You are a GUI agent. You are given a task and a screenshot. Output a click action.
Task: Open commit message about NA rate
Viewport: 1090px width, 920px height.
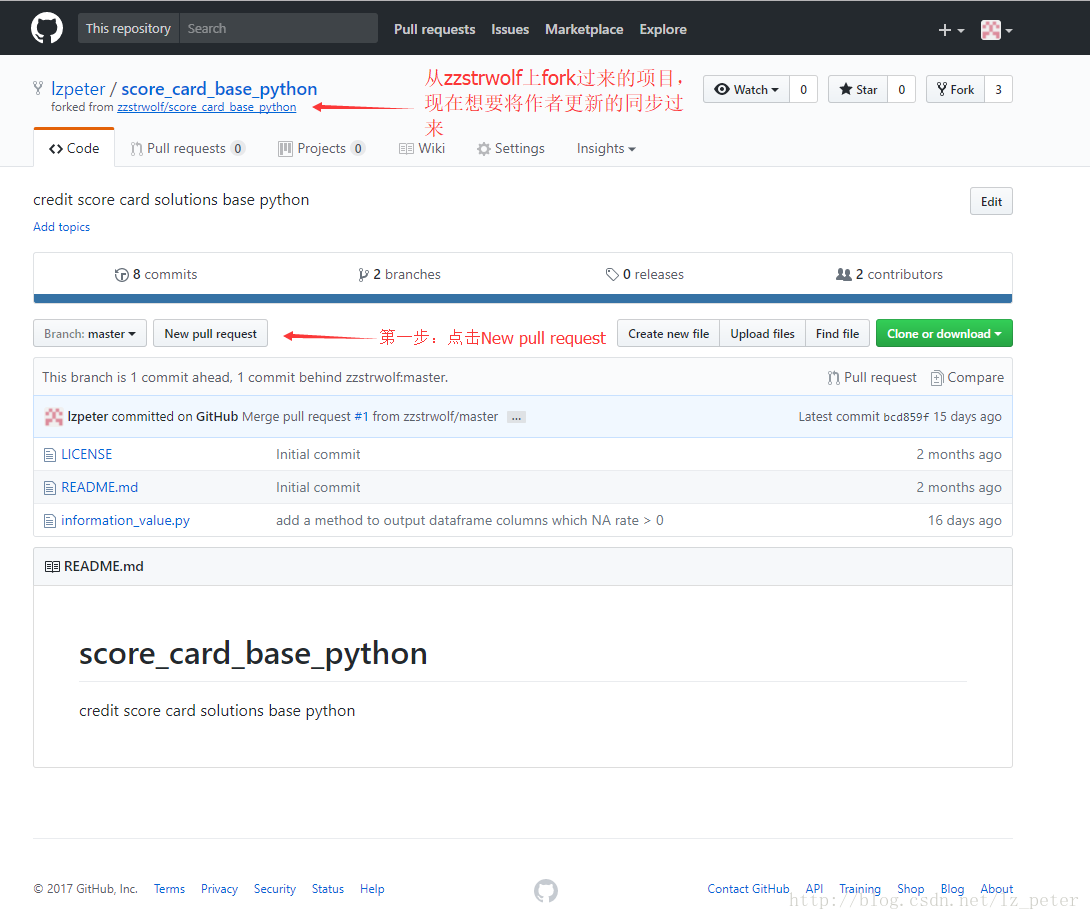coord(470,521)
